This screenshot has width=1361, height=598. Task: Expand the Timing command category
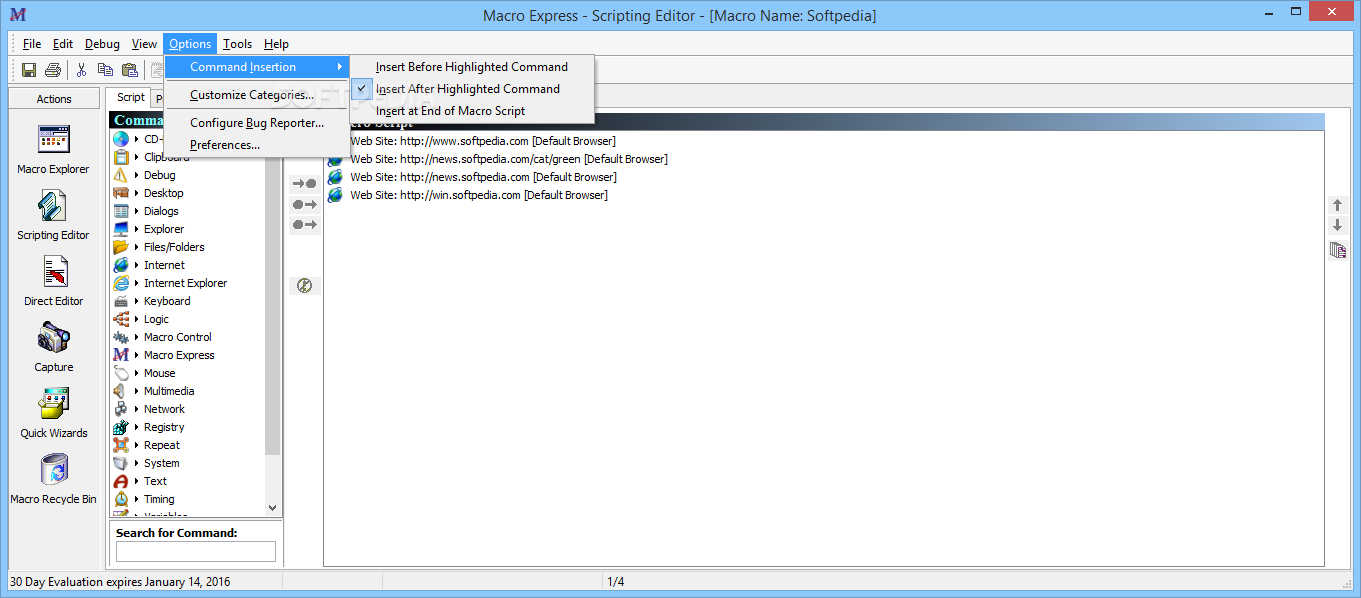[137, 499]
